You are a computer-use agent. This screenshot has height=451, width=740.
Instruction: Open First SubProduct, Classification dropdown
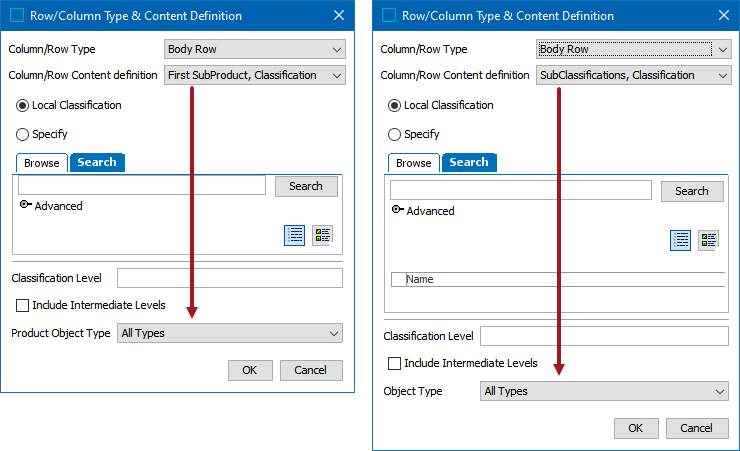tap(255, 75)
